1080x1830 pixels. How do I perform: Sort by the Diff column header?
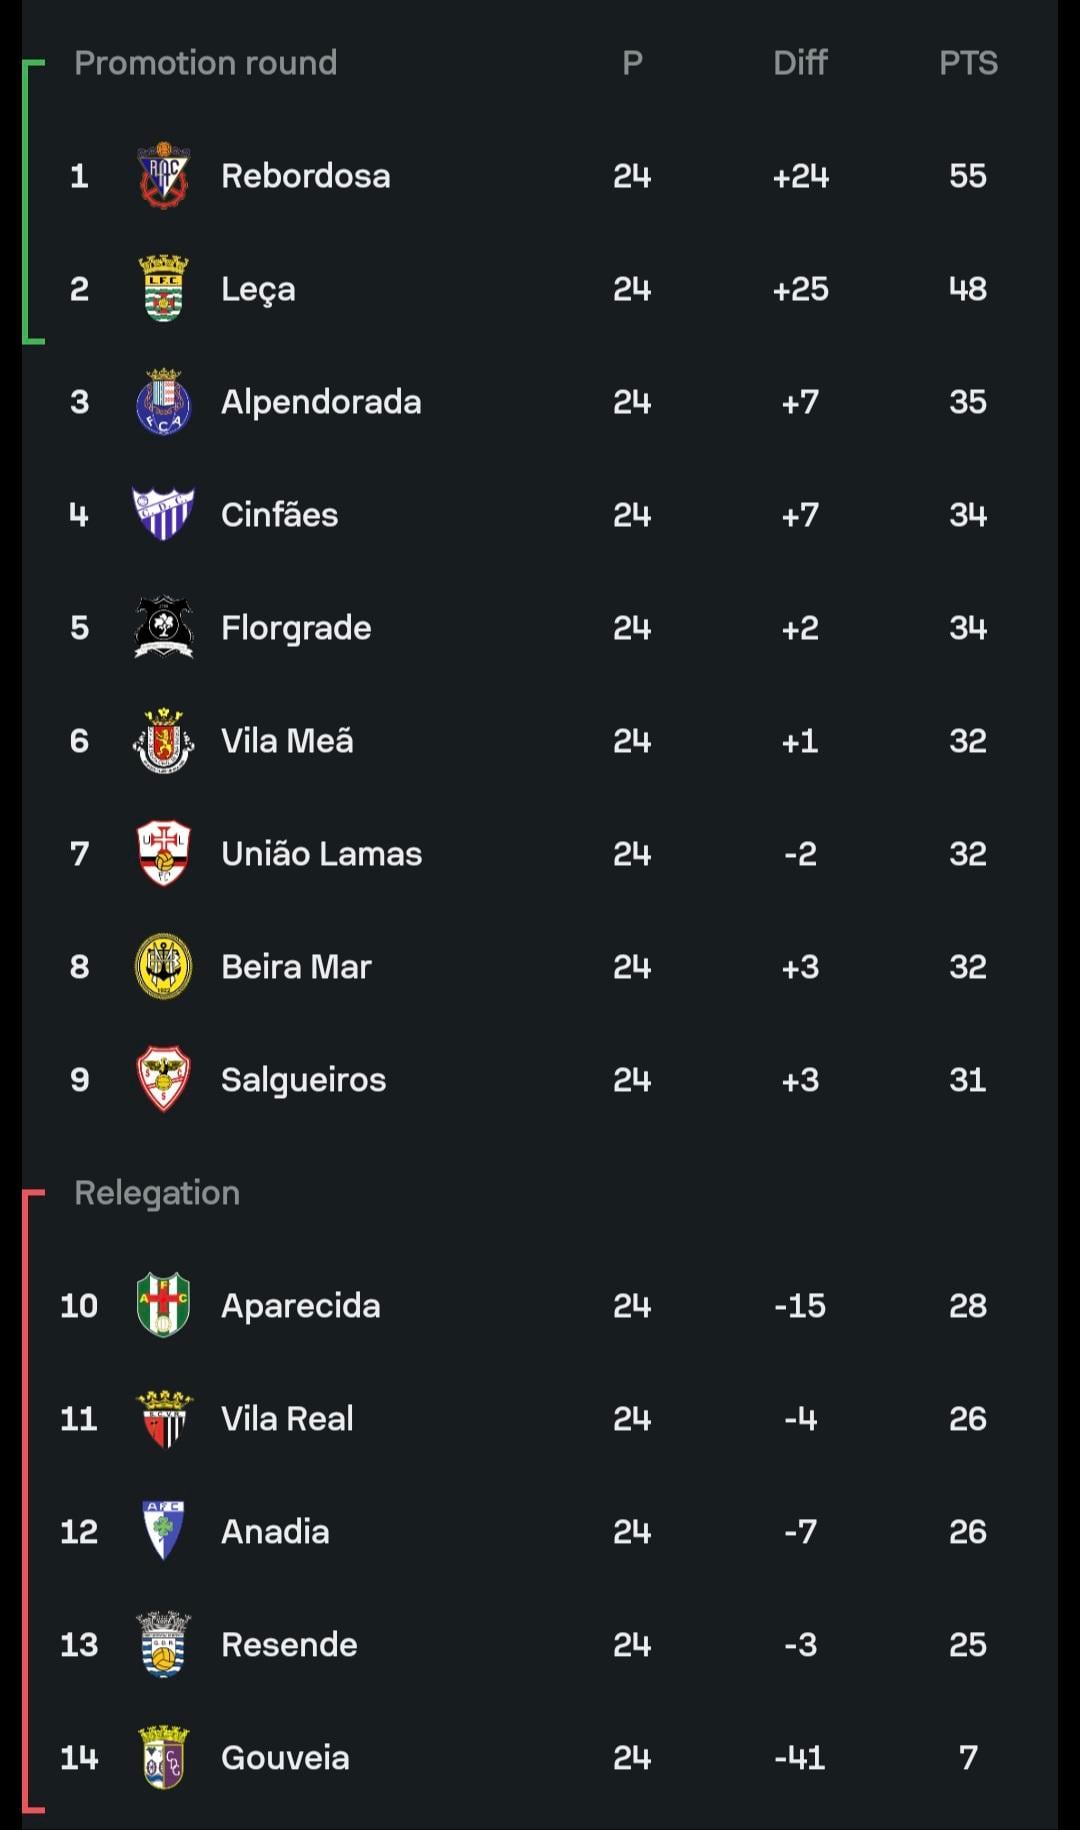coord(800,63)
